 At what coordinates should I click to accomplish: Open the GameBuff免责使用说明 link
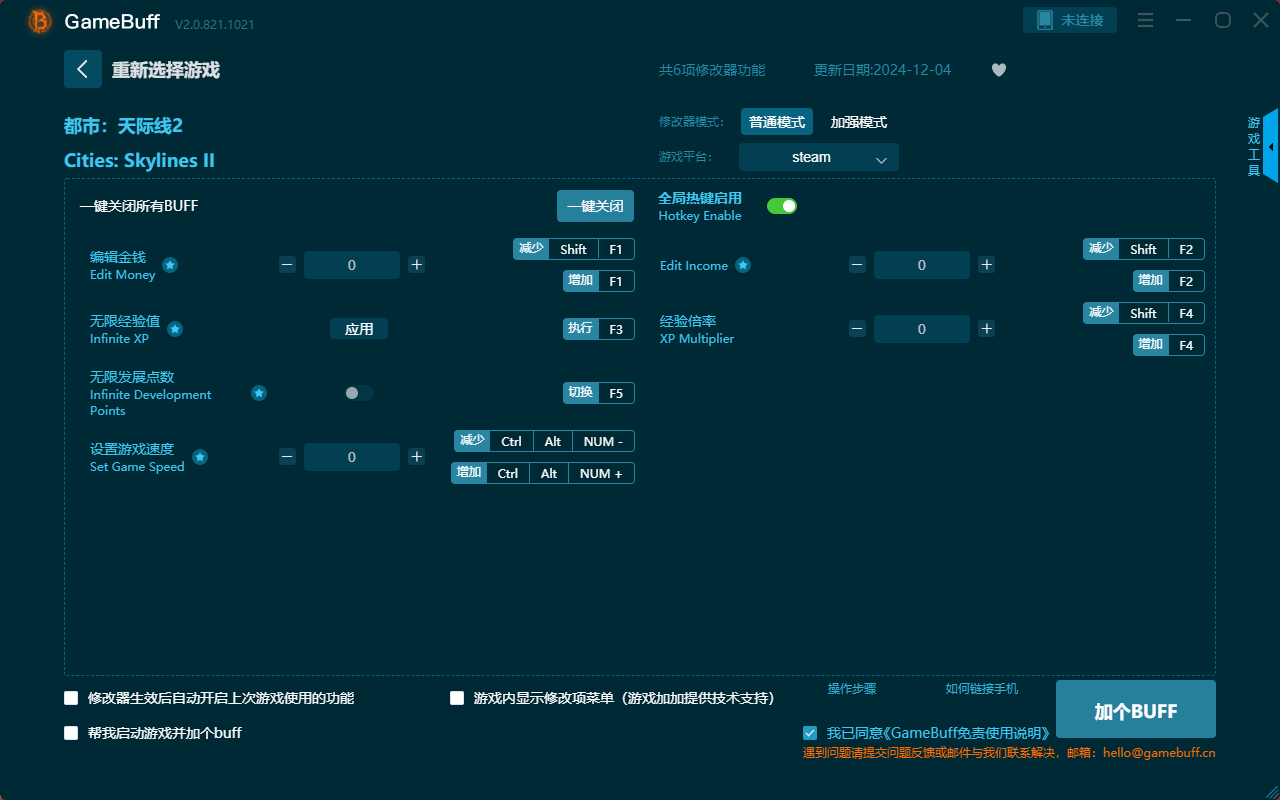(x=969, y=734)
